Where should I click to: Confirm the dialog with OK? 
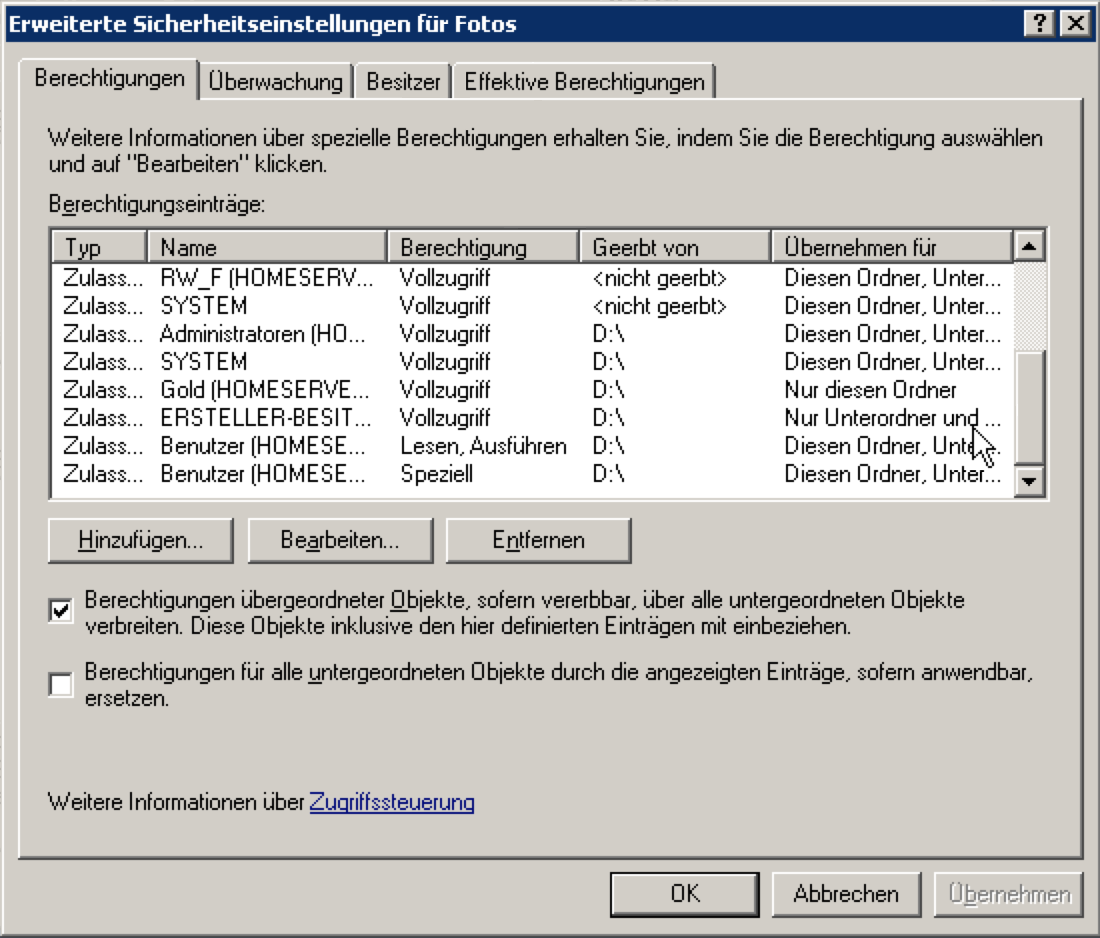coord(685,893)
